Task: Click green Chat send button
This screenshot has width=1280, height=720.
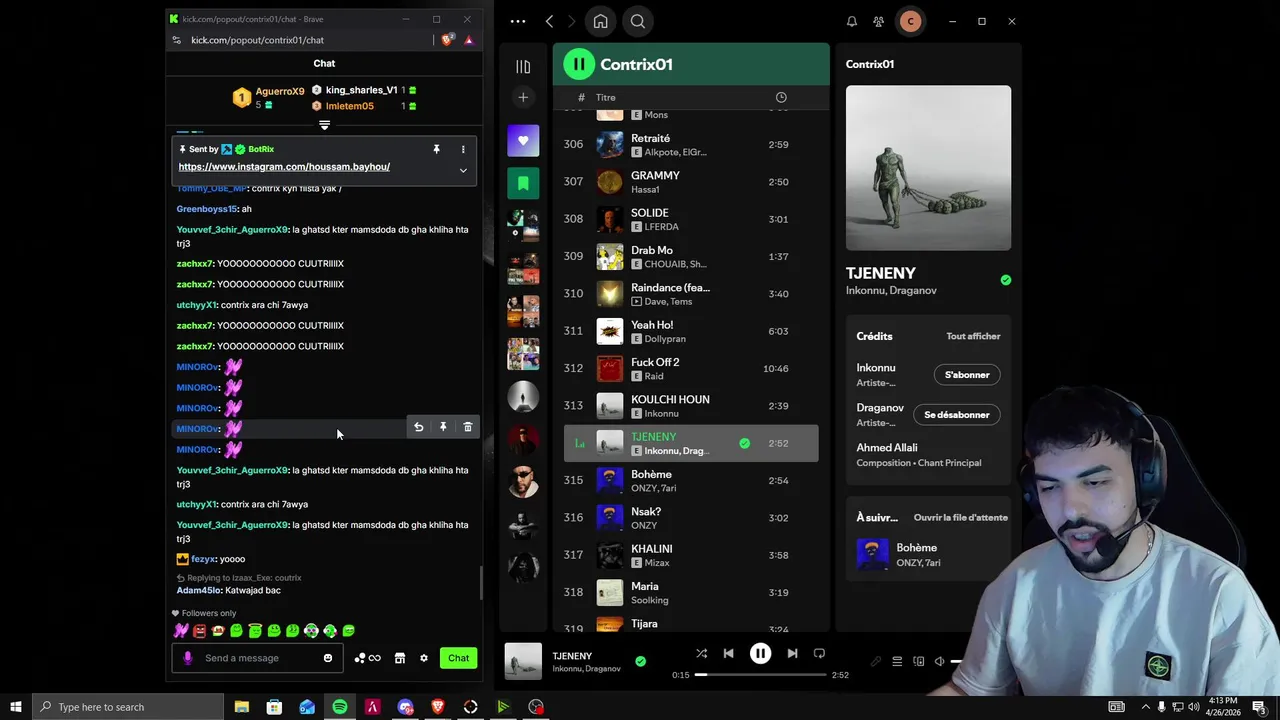Action: point(458,658)
